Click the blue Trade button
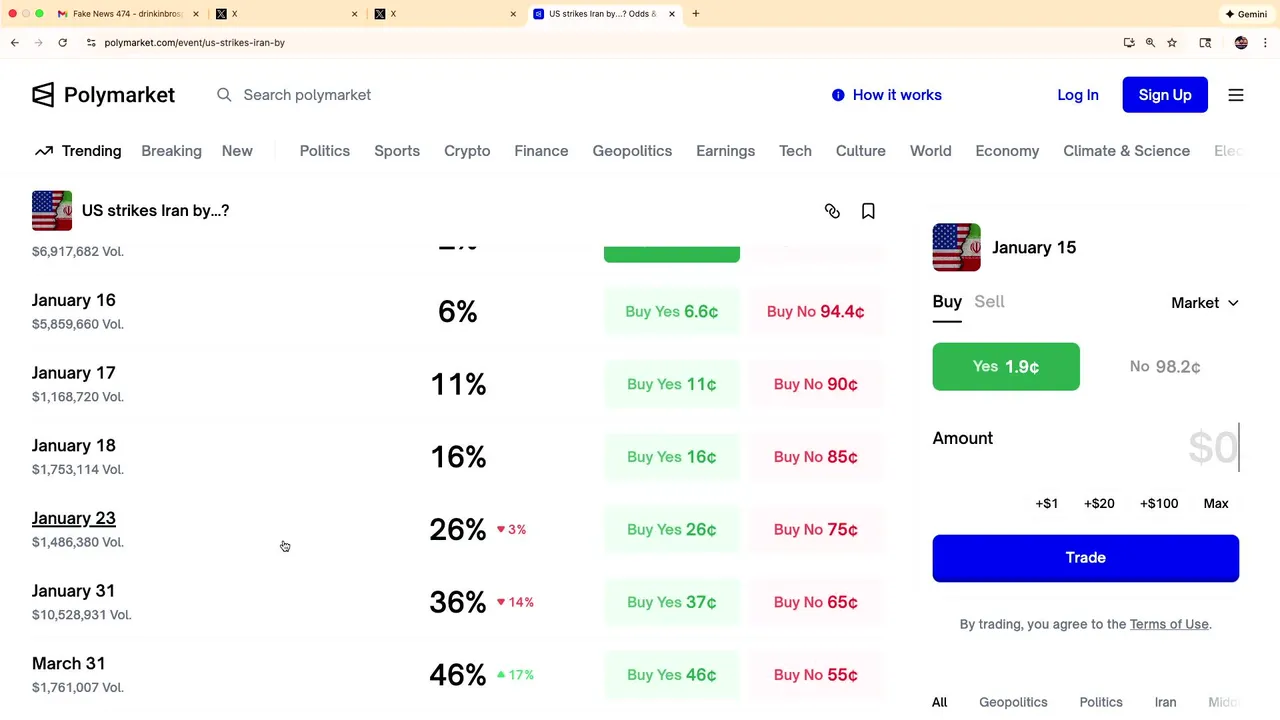Viewport: 1280px width, 720px height. coord(1086,558)
